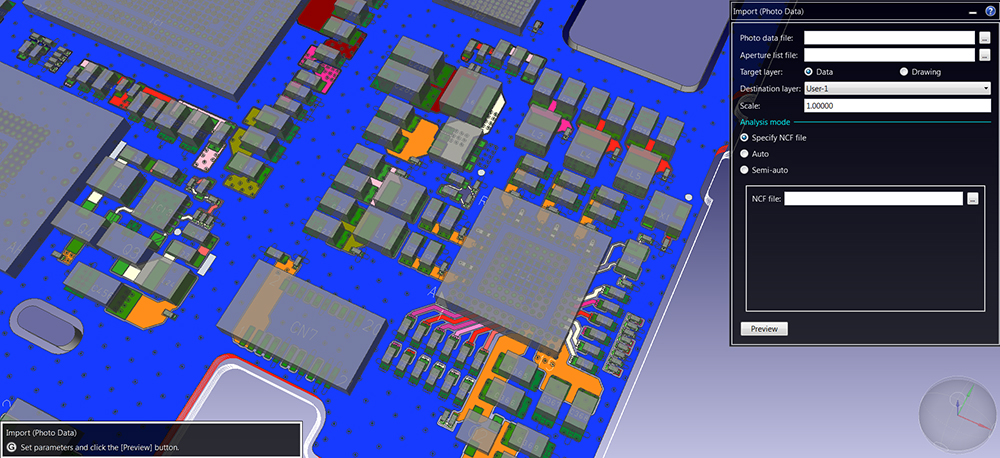
Task: Click the guidance icon in the status message
Action: [x=12, y=448]
